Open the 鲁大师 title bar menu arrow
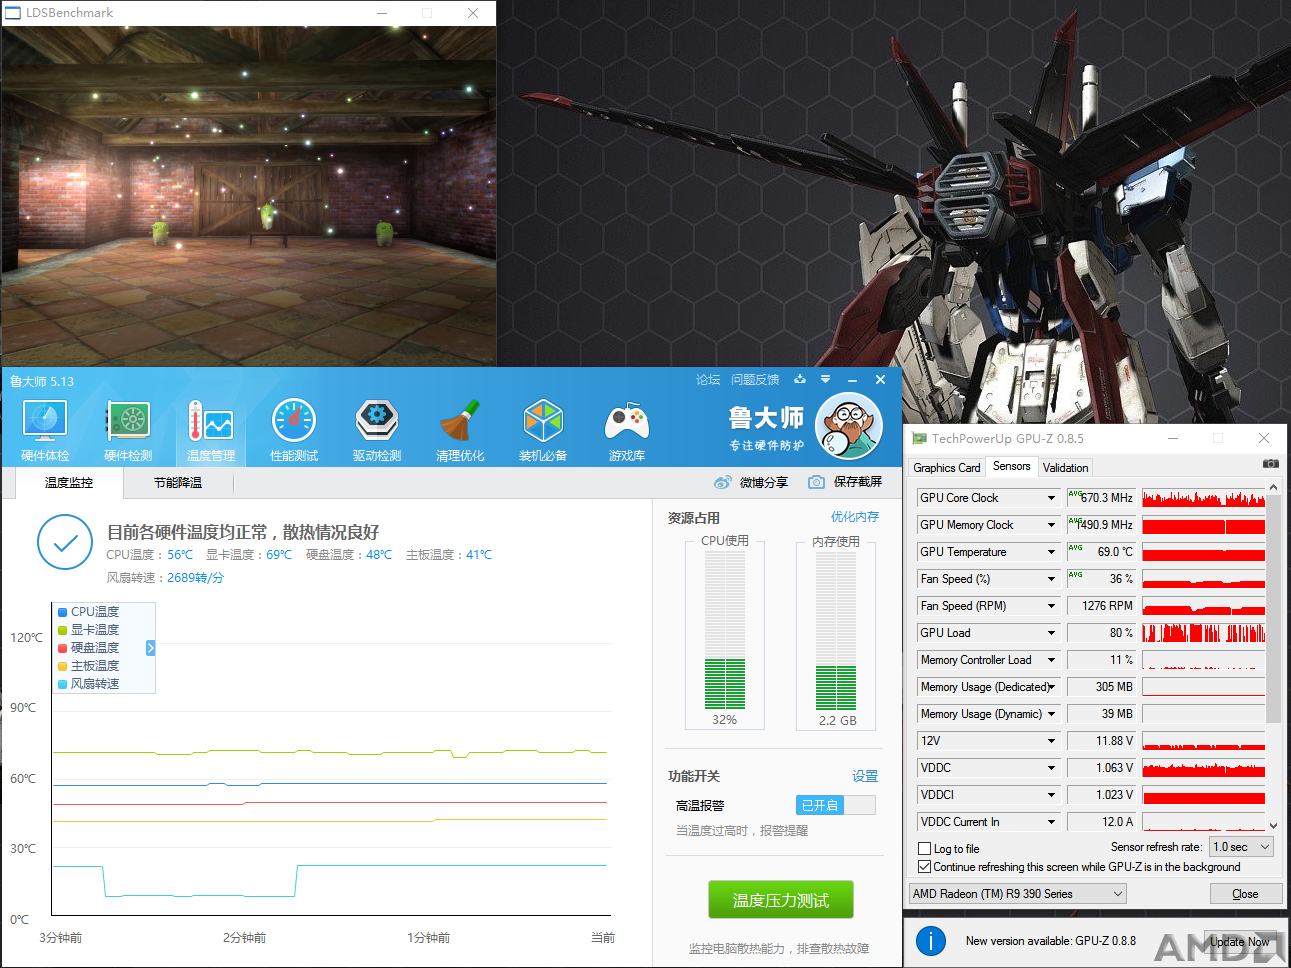The image size is (1291, 968). (825, 380)
